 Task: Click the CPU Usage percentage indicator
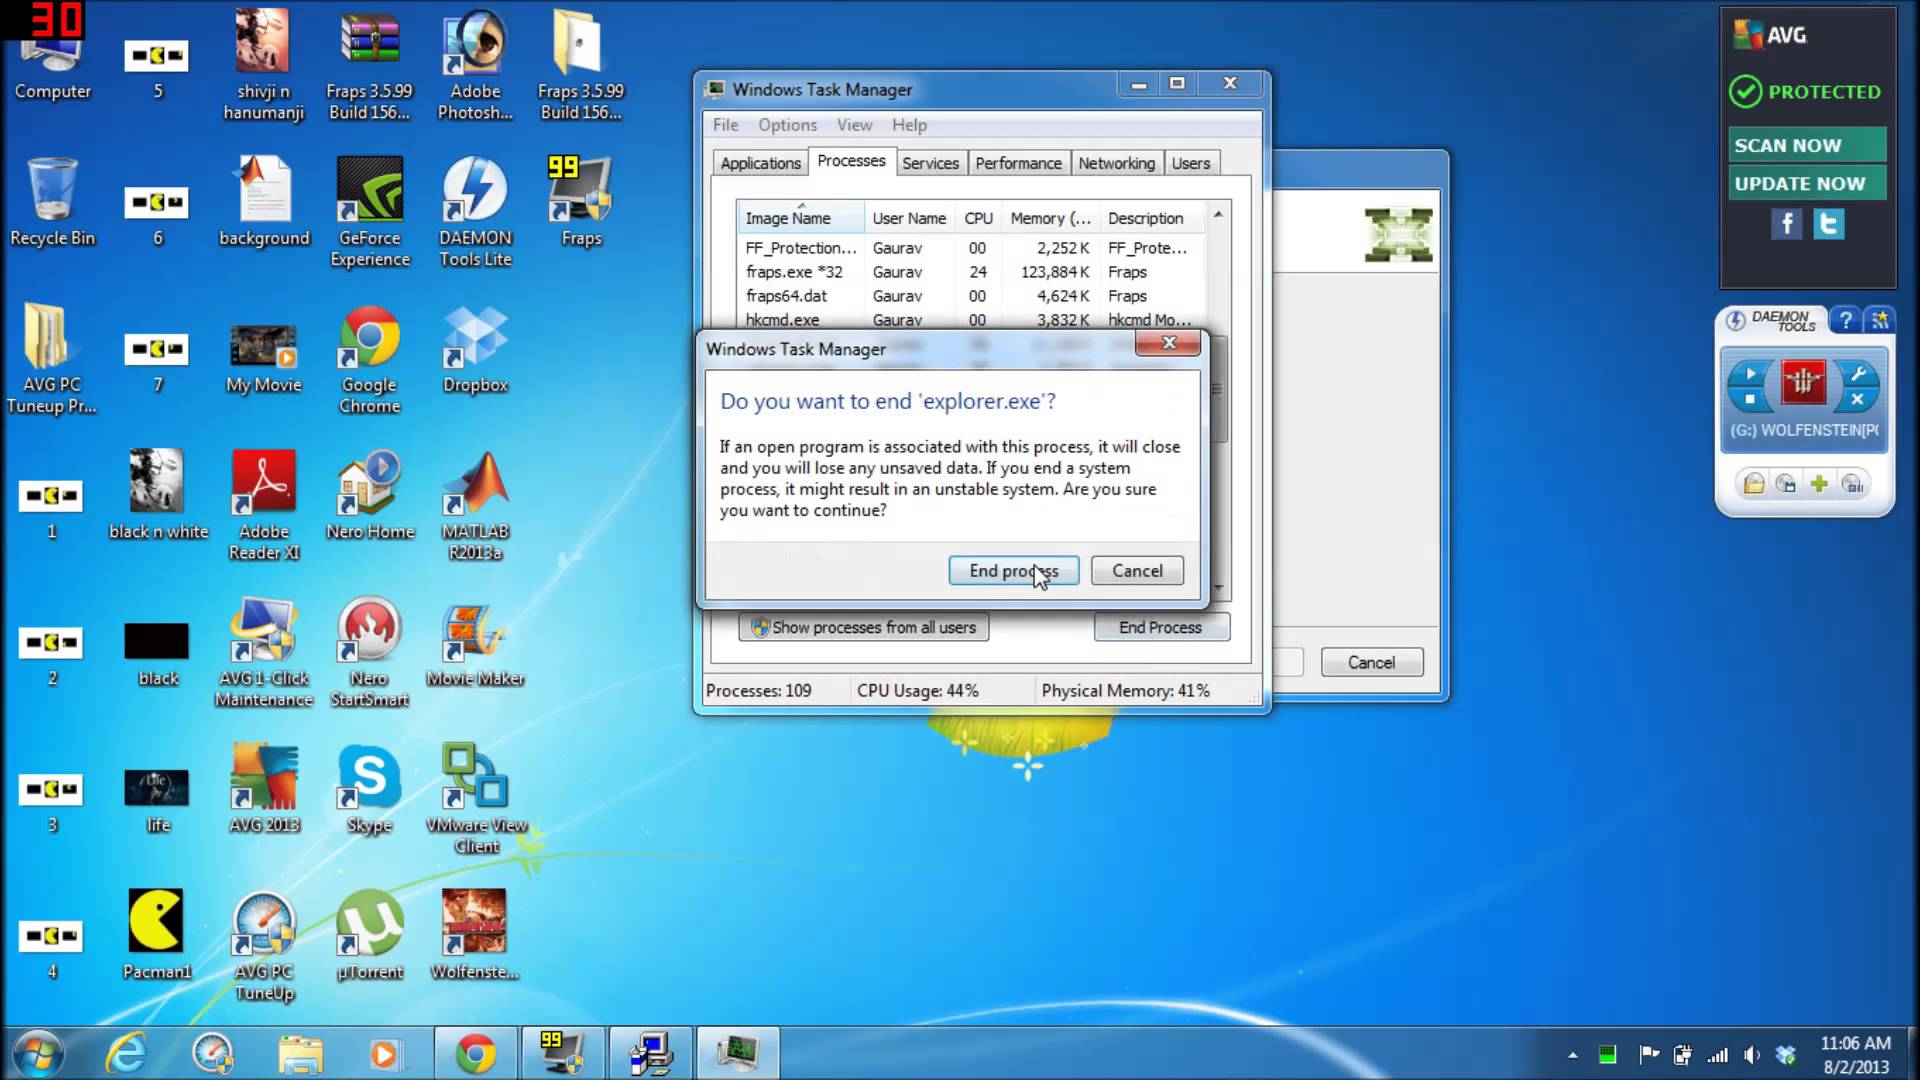pos(918,691)
